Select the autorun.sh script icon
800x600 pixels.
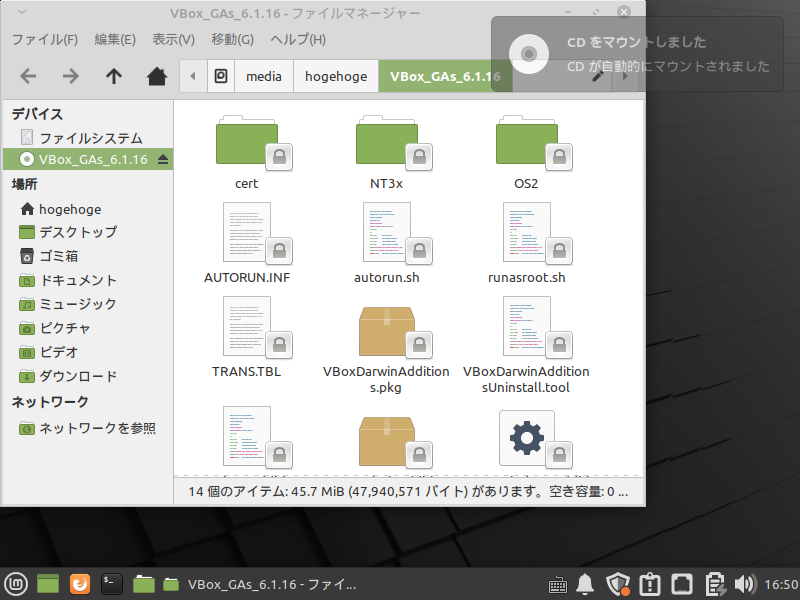[x=387, y=233]
